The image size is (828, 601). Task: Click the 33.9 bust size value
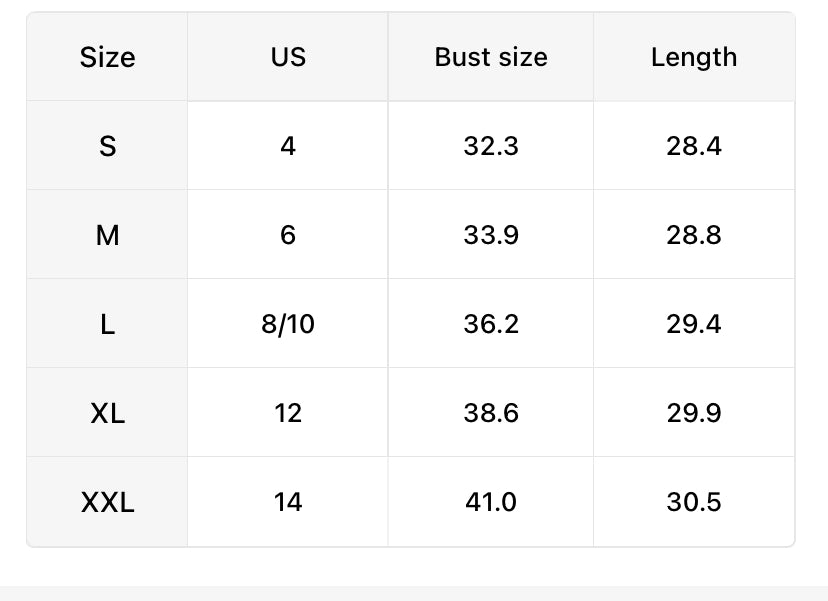tap(491, 235)
